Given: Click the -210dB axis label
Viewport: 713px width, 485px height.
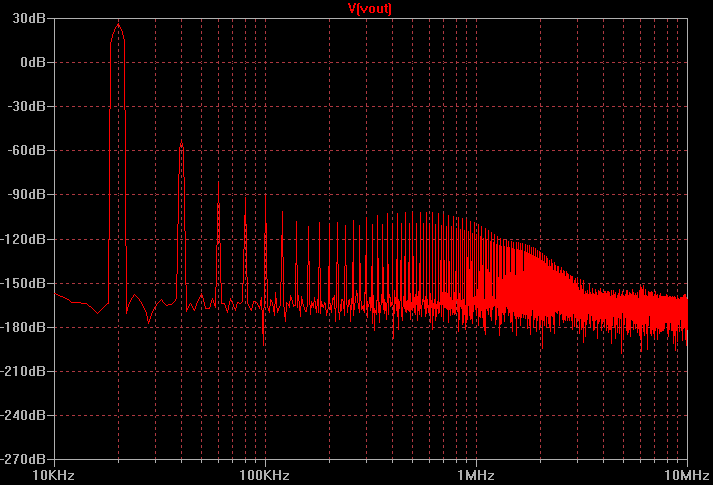Looking at the screenshot, I should [x=23, y=371].
